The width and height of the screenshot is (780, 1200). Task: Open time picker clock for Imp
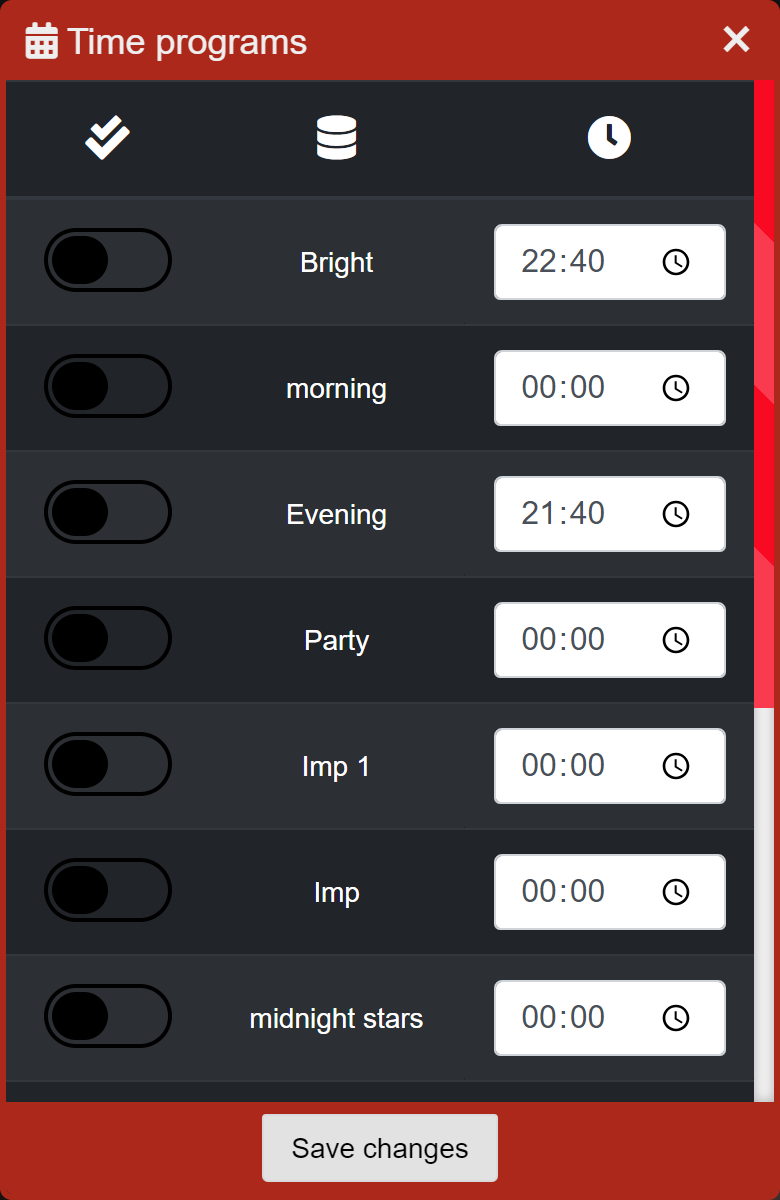click(676, 892)
